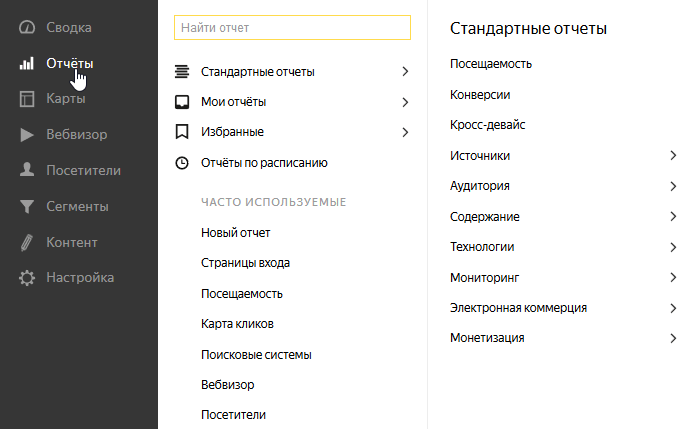Open the Конверсии report
The width and height of the screenshot is (692, 429).
480,95
